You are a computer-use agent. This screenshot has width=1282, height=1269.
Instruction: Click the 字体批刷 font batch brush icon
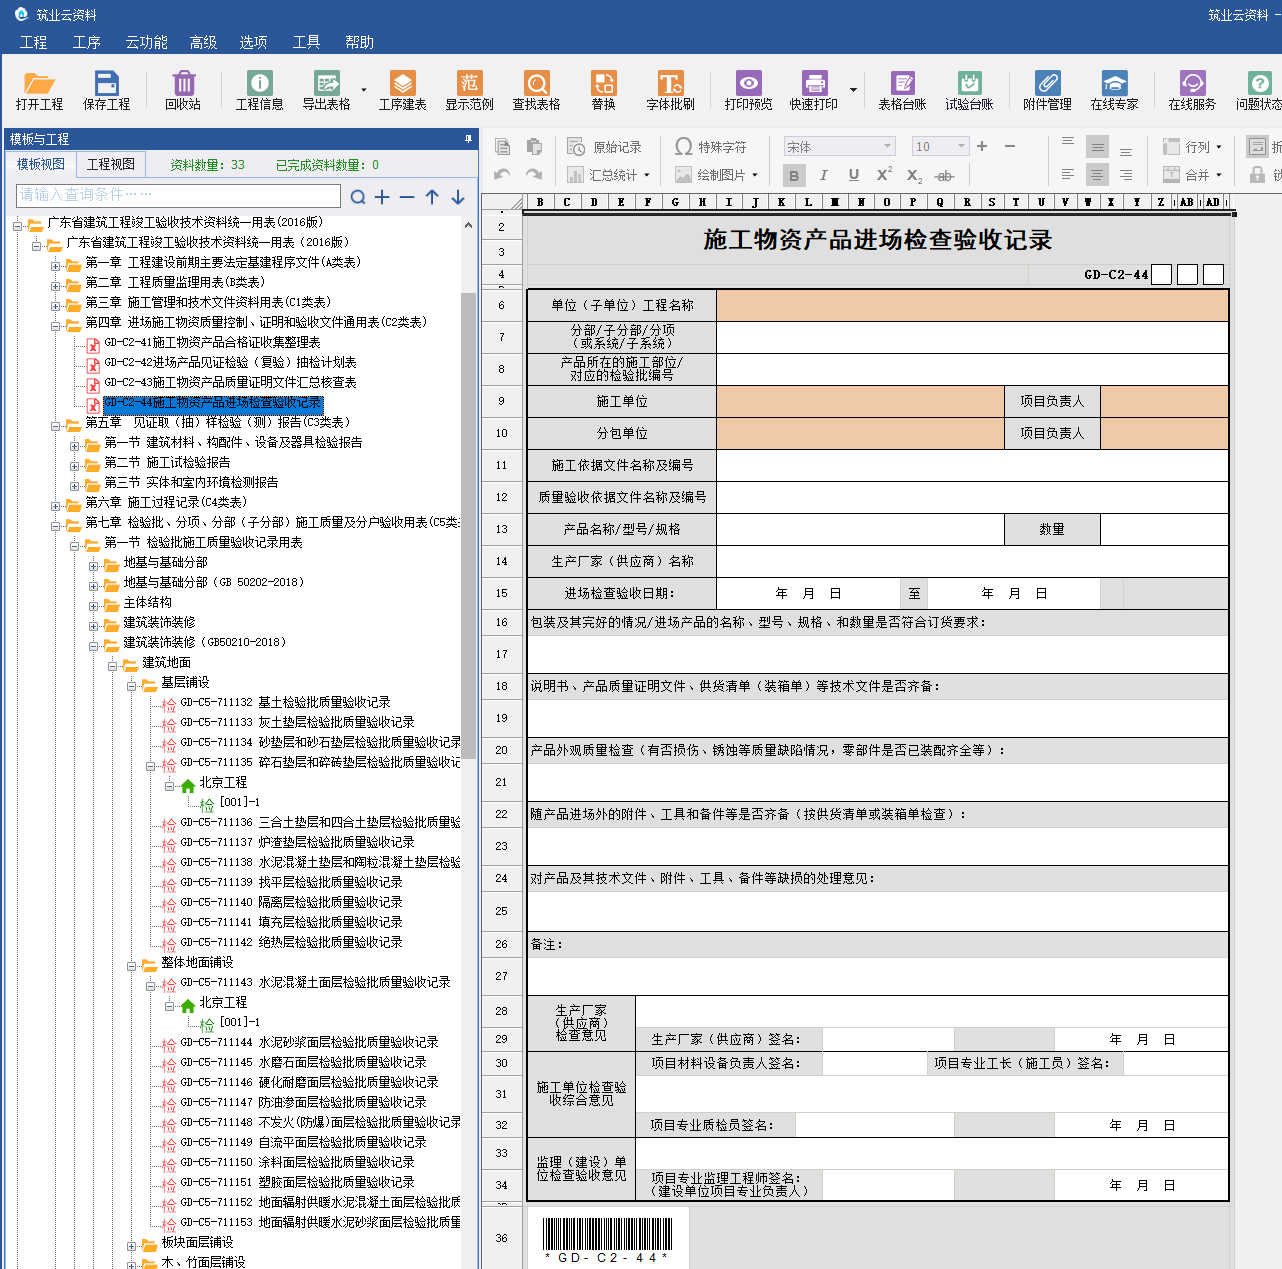coord(670,89)
